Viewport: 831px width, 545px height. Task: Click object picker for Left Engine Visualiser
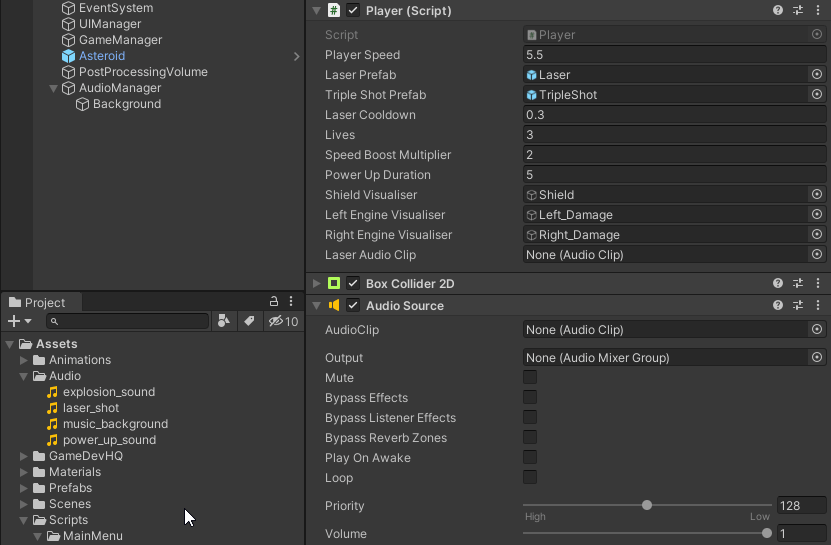point(817,214)
